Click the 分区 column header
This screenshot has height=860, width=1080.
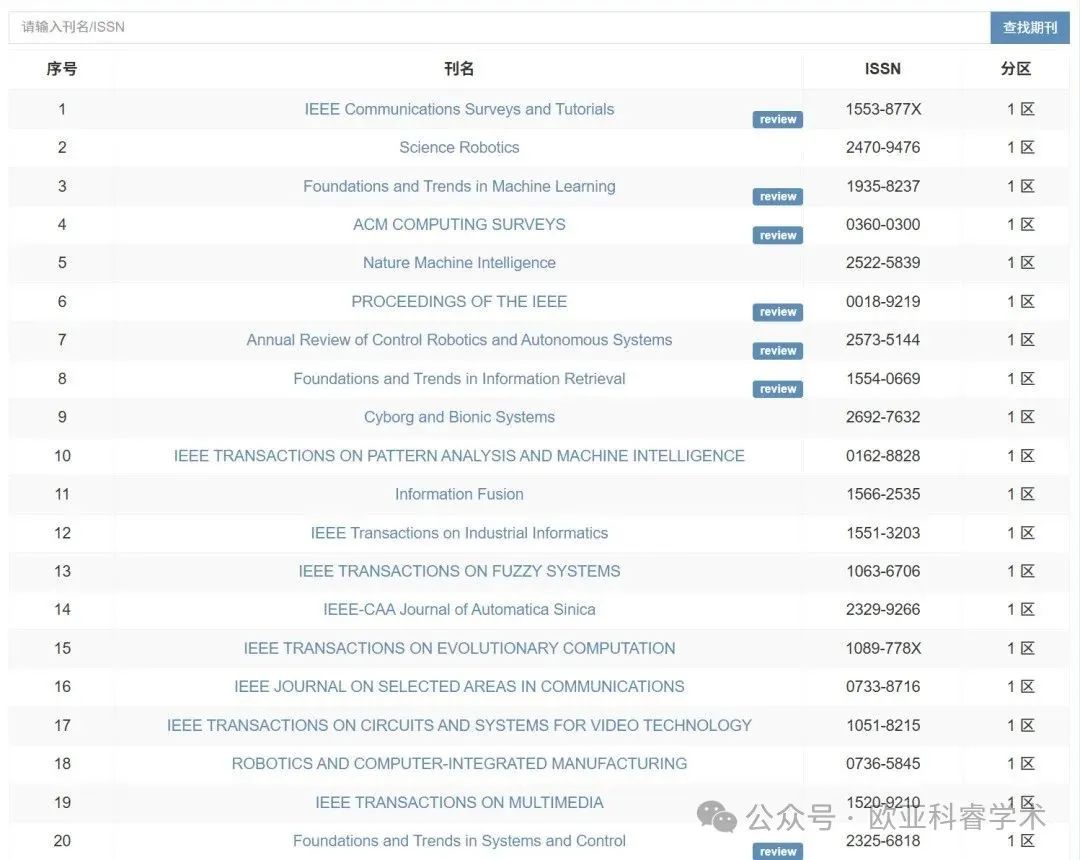[x=1016, y=68]
